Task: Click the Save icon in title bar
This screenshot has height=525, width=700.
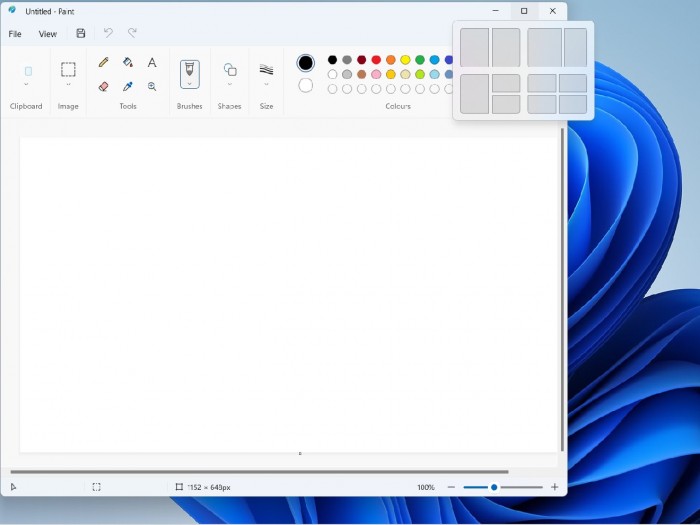Action: point(81,33)
